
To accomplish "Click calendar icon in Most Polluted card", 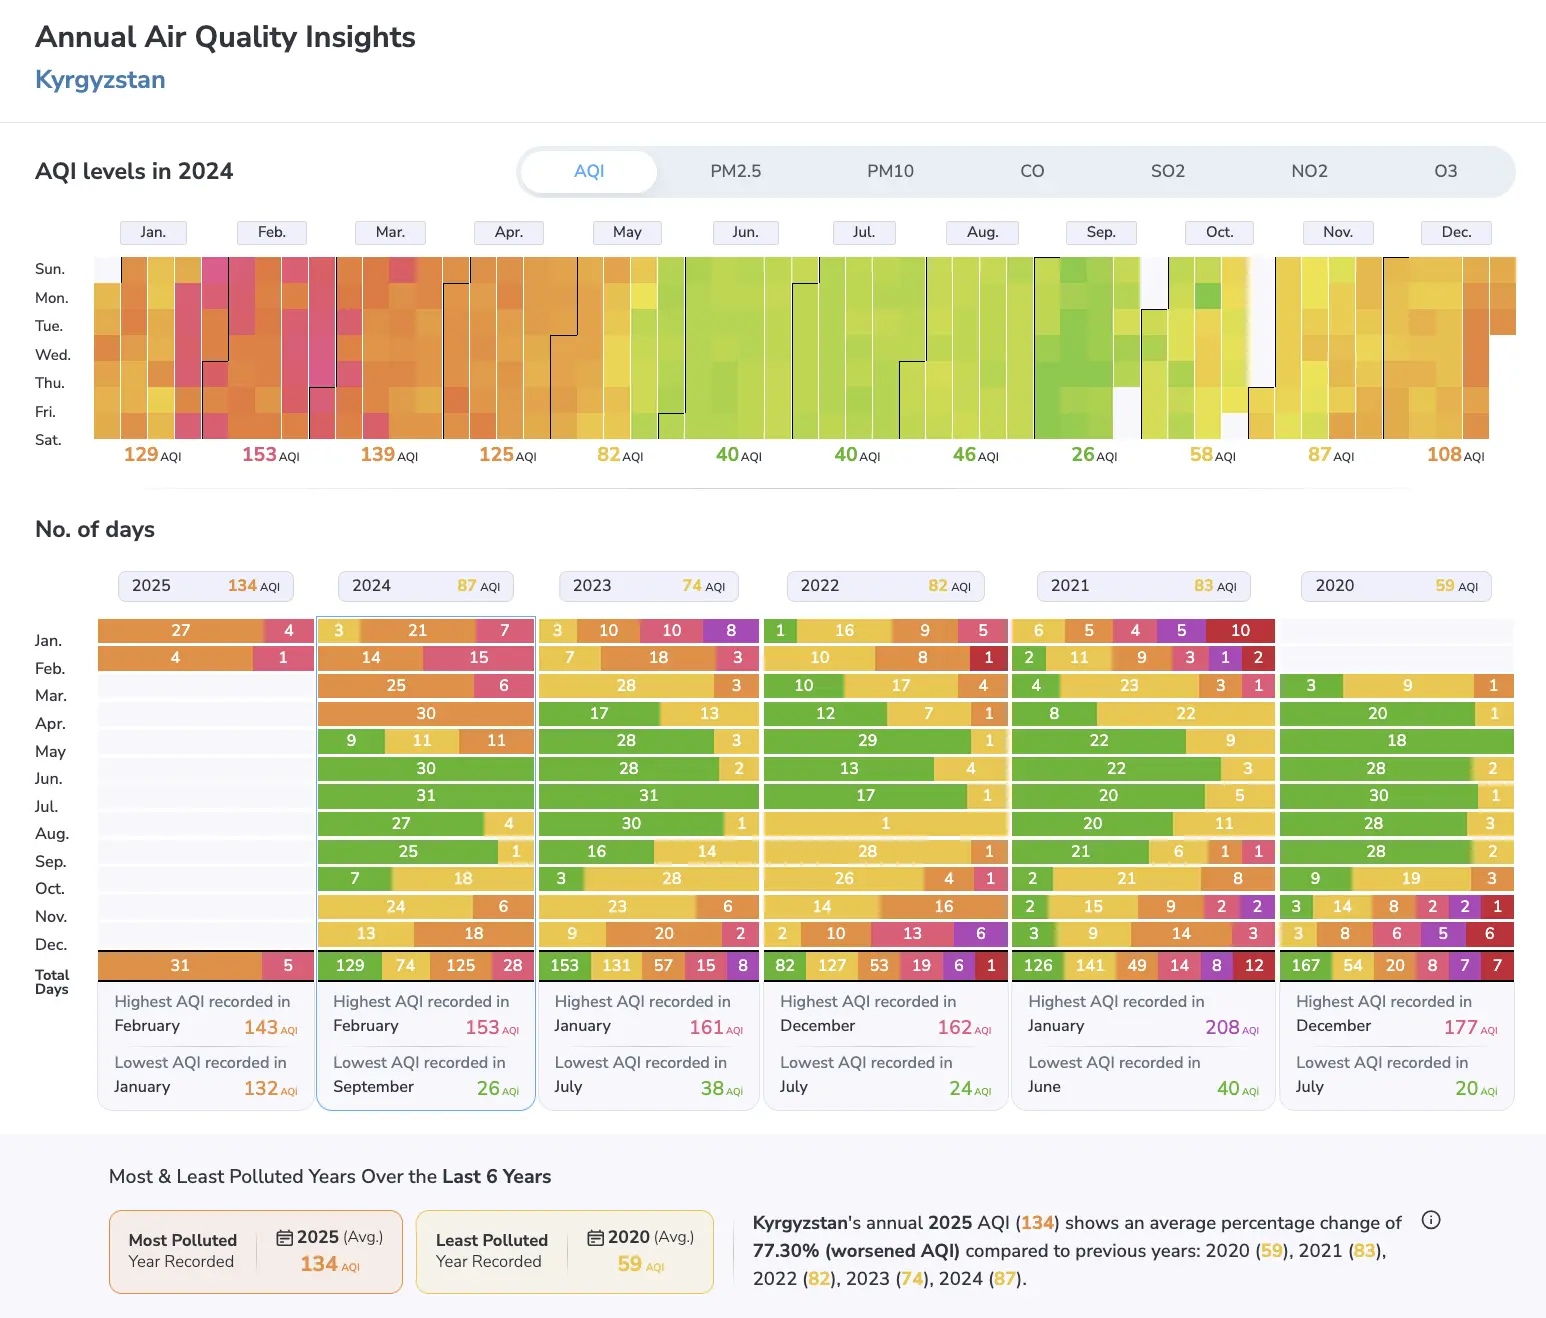I will (x=285, y=1238).
